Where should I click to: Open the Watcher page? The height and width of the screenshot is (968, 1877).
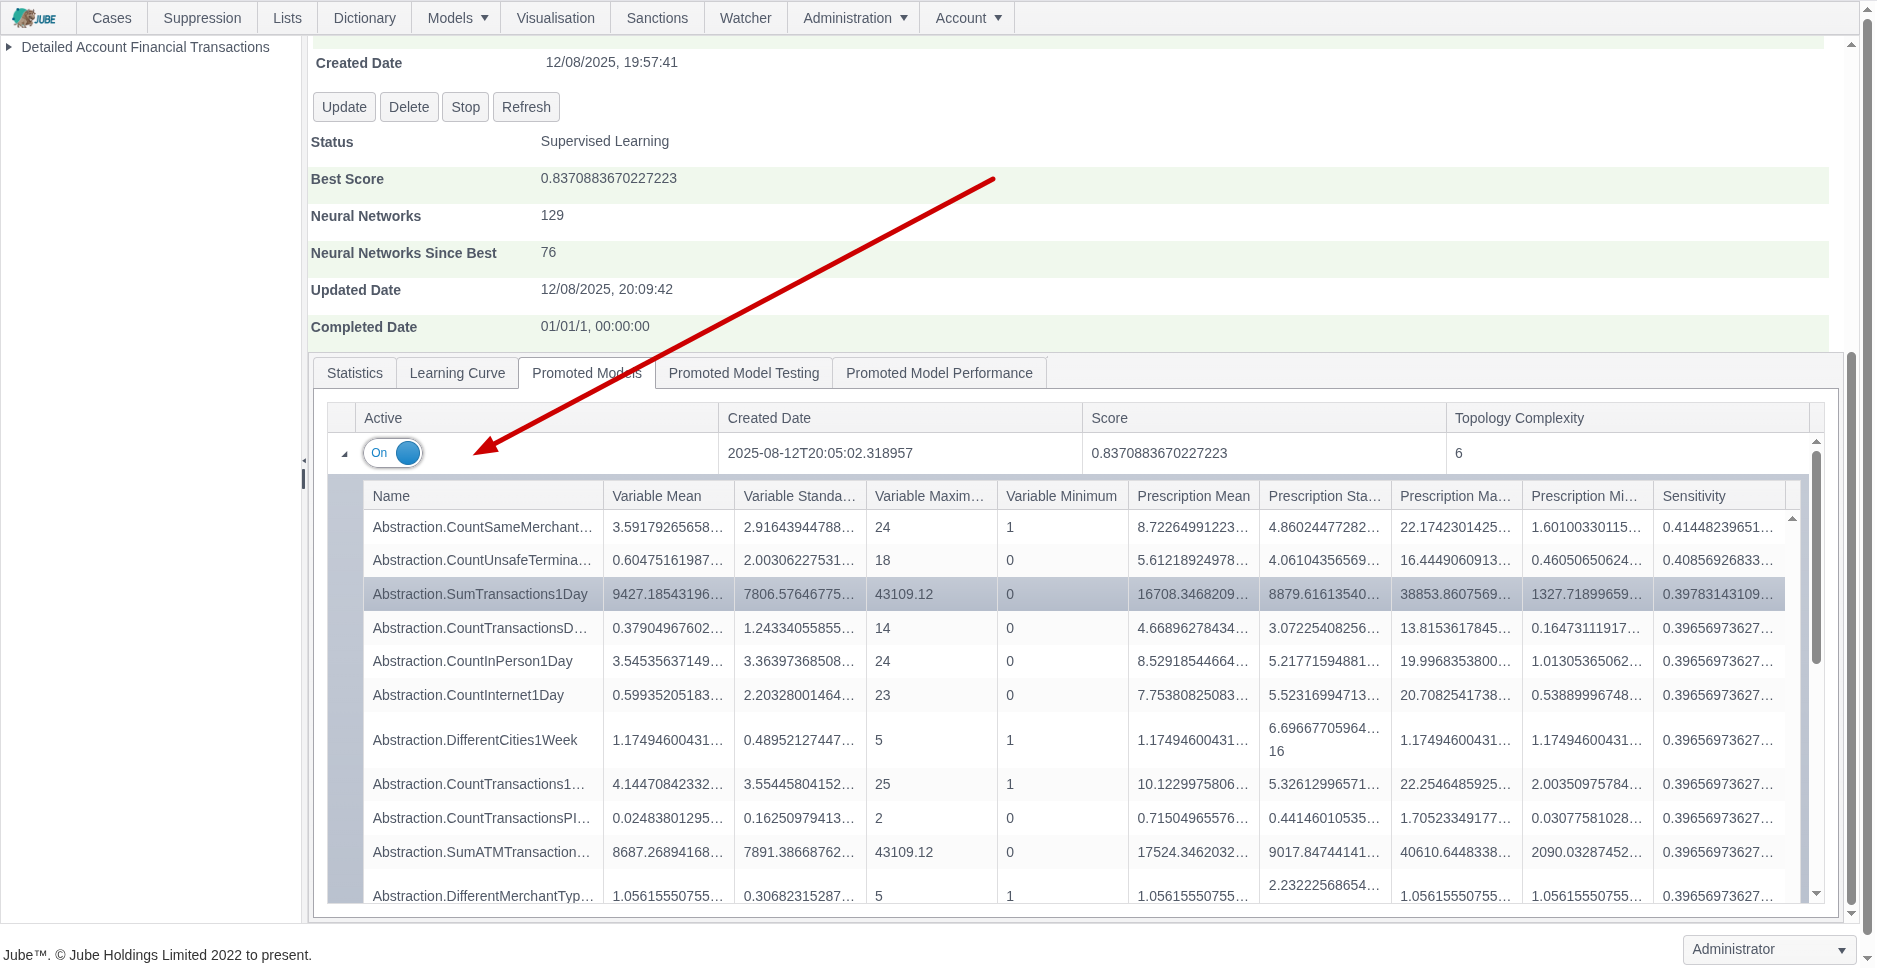(x=745, y=18)
